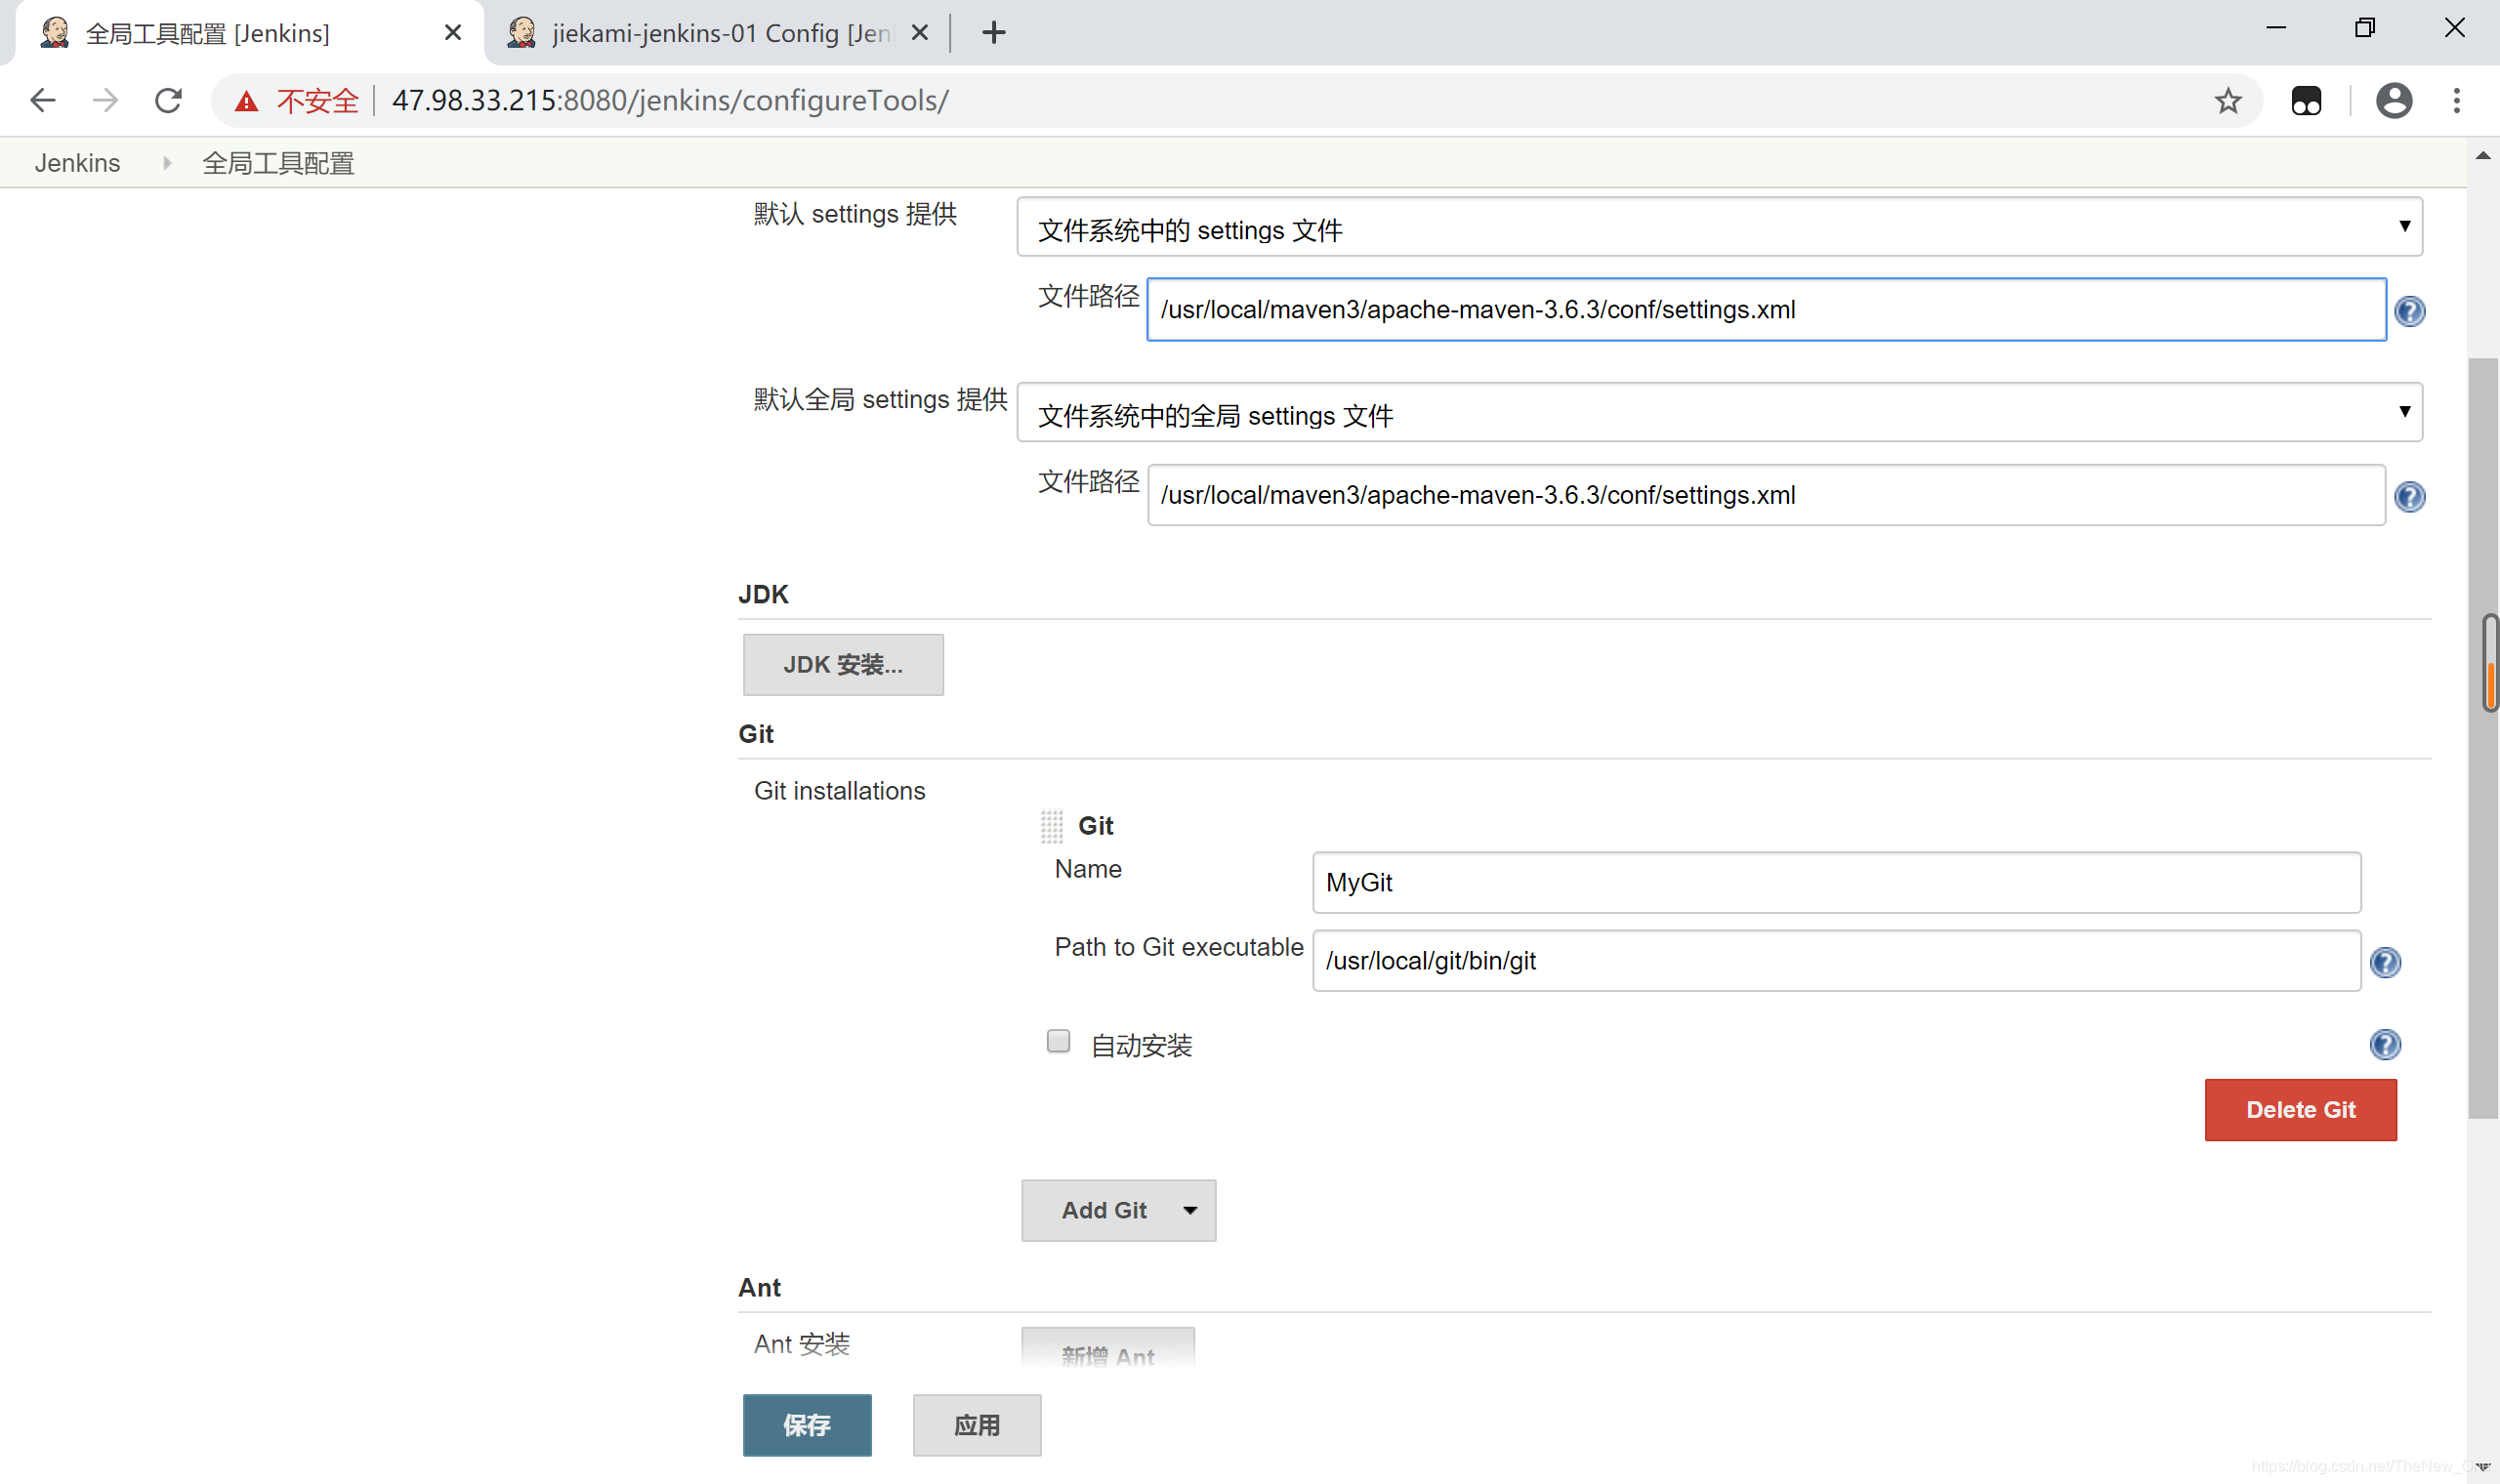
Task: Close the jiekami-jenkins-01 Config tab
Action: (920, 33)
